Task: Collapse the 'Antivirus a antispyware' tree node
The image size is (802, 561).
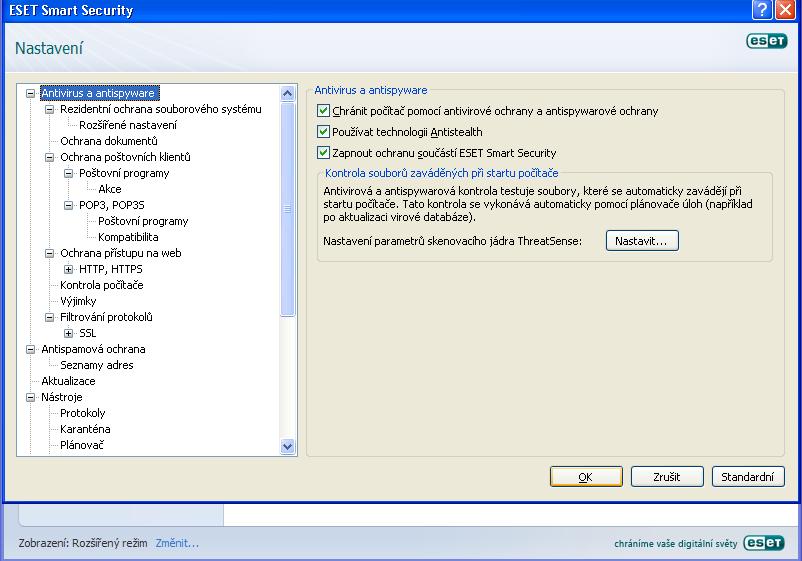Action: pyautogui.click(x=31, y=93)
